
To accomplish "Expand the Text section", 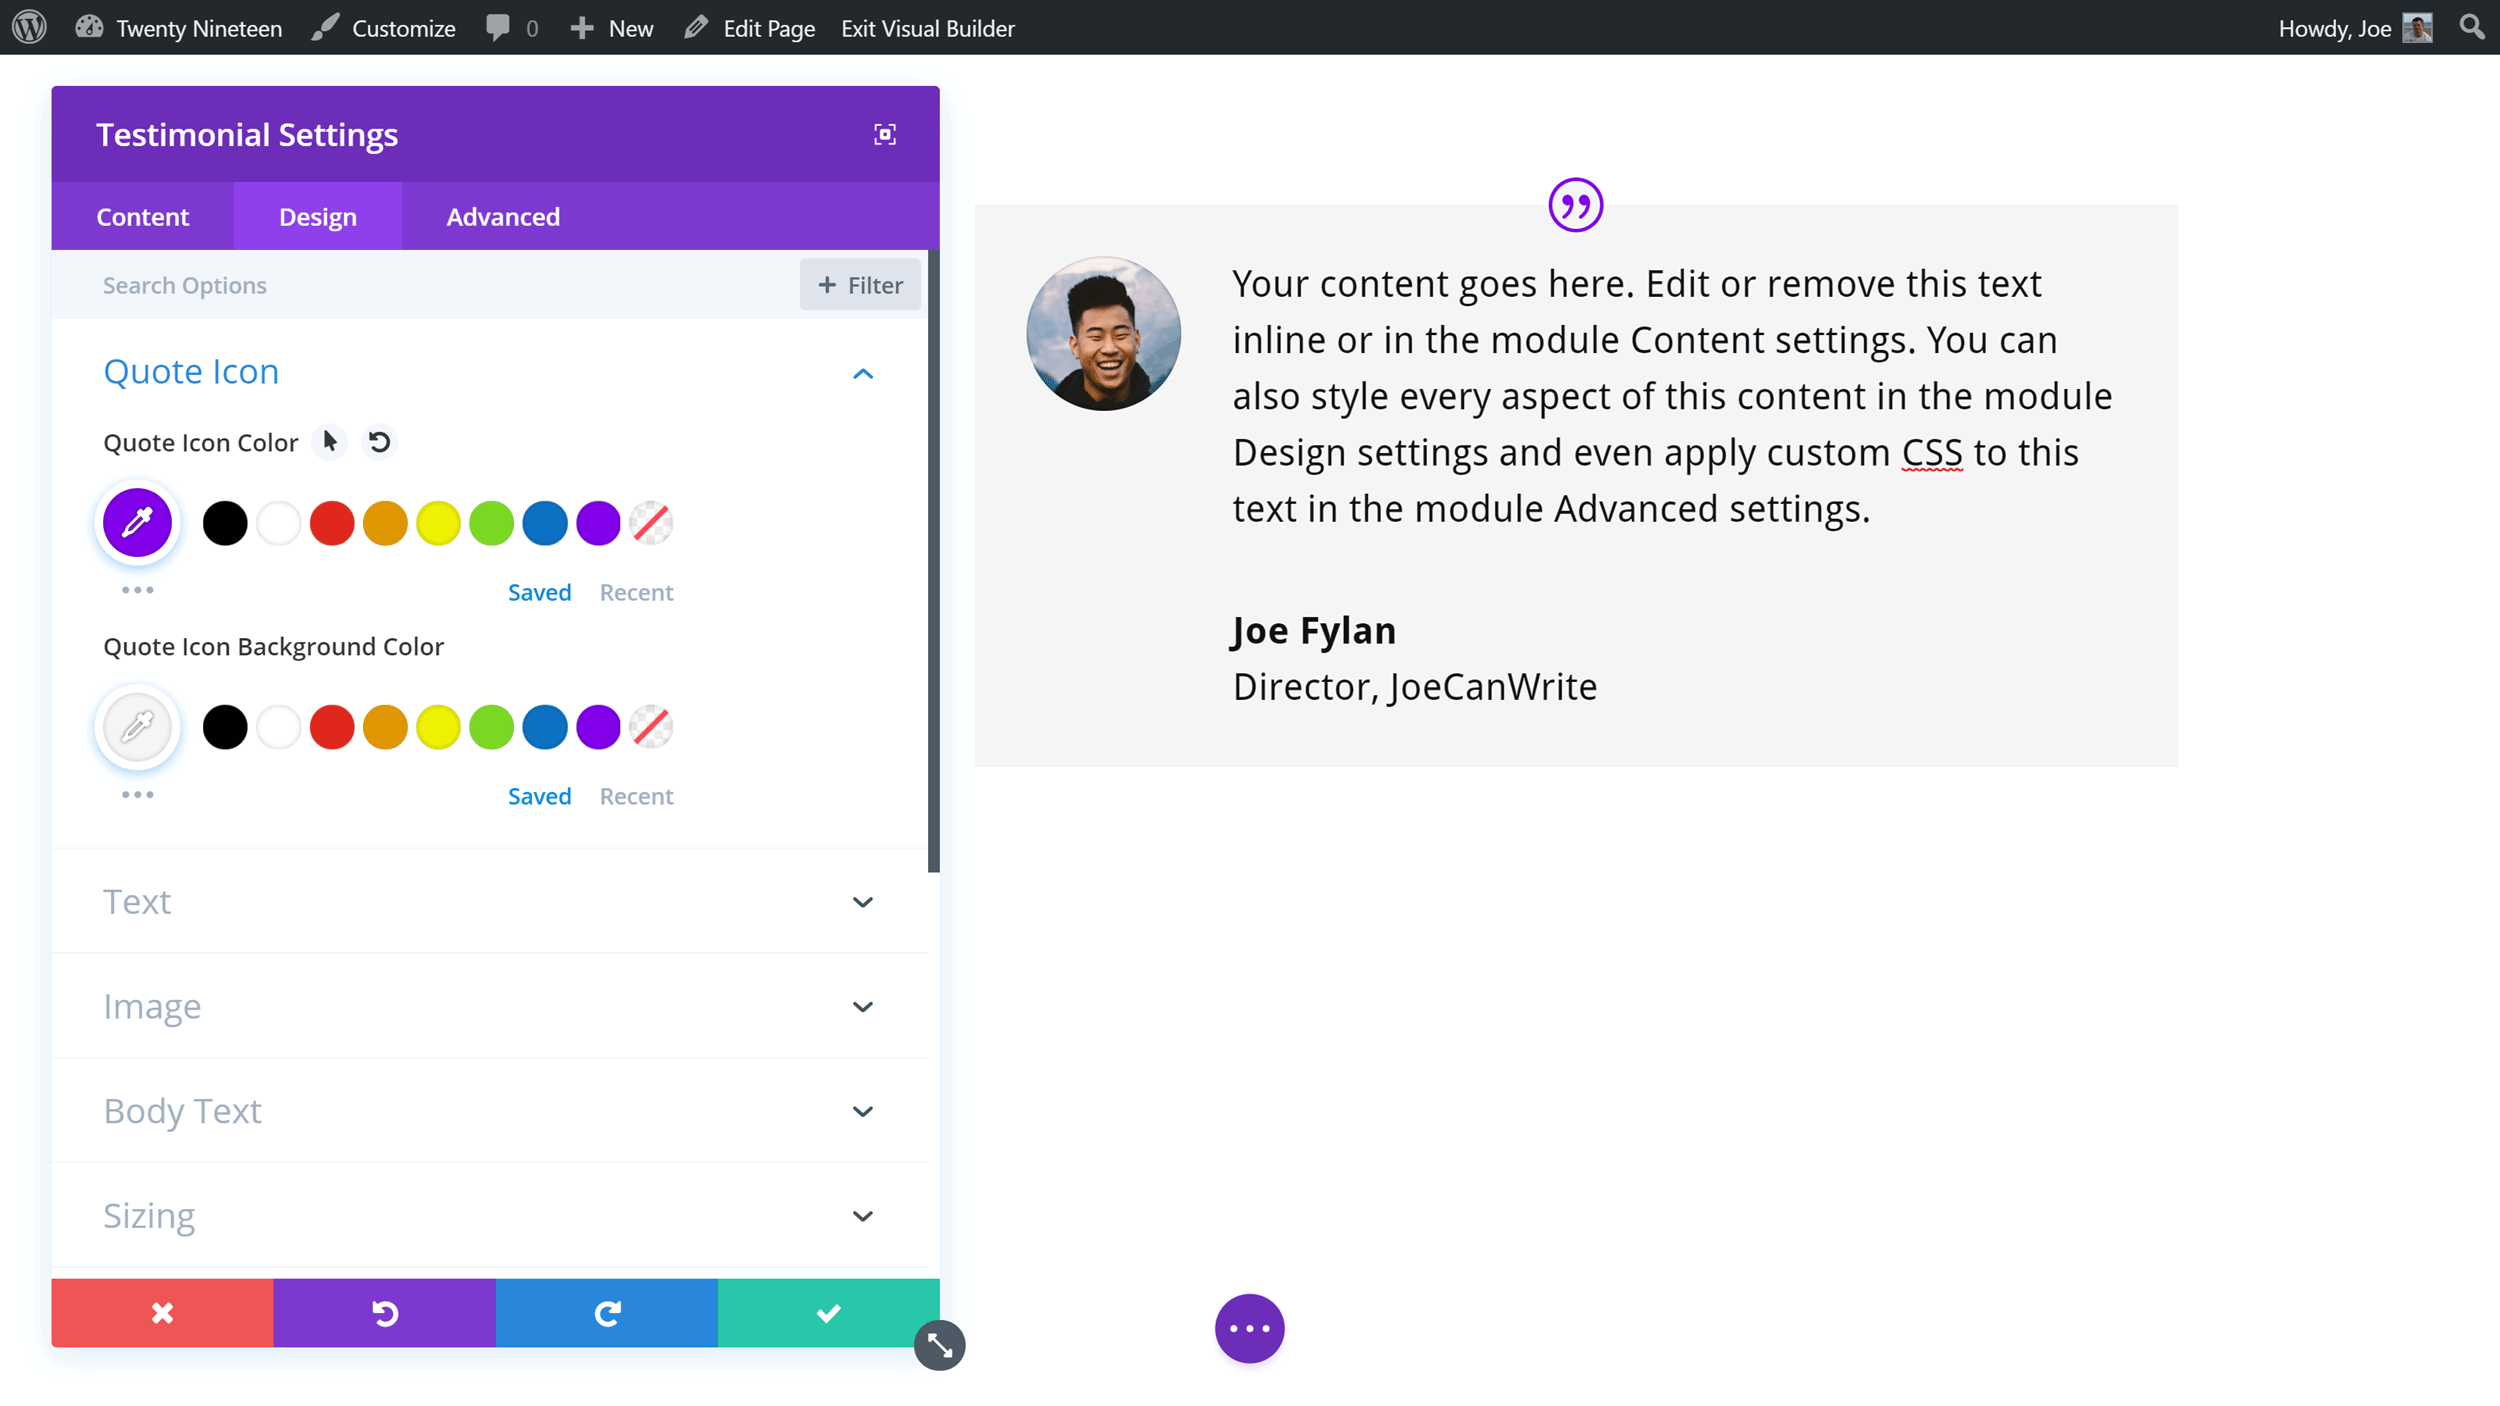I will coord(490,901).
